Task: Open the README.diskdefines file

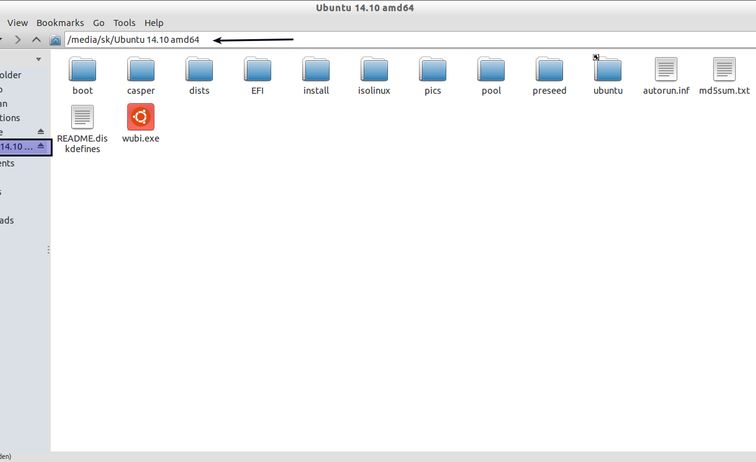Action: tap(83, 118)
